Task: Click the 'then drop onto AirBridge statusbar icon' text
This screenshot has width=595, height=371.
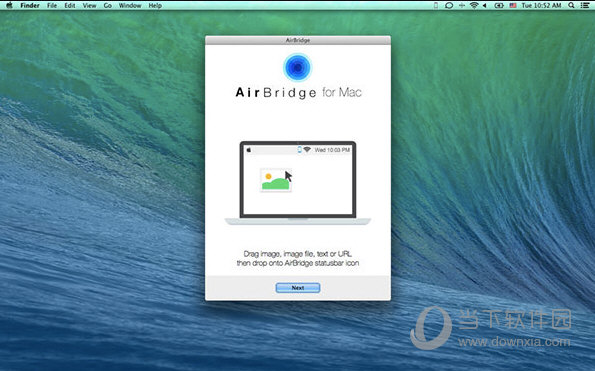Action: point(298,263)
